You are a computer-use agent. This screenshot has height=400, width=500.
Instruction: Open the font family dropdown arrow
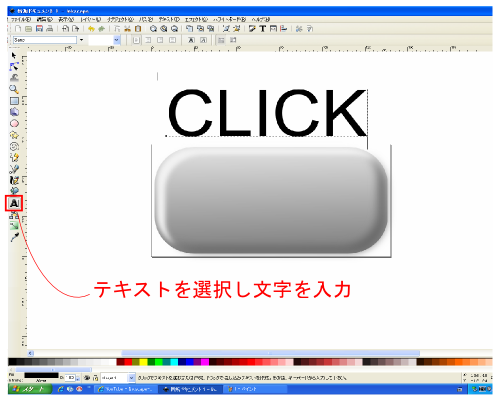click(x=81, y=40)
